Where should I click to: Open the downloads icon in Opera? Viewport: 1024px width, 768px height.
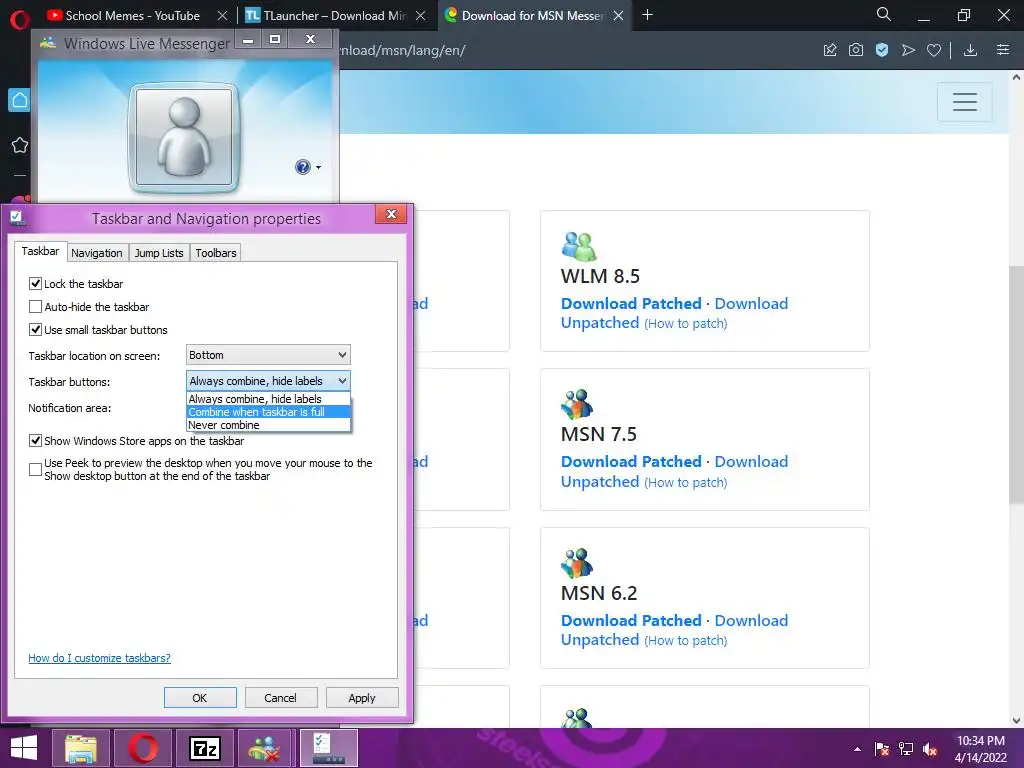pyautogui.click(x=970, y=50)
